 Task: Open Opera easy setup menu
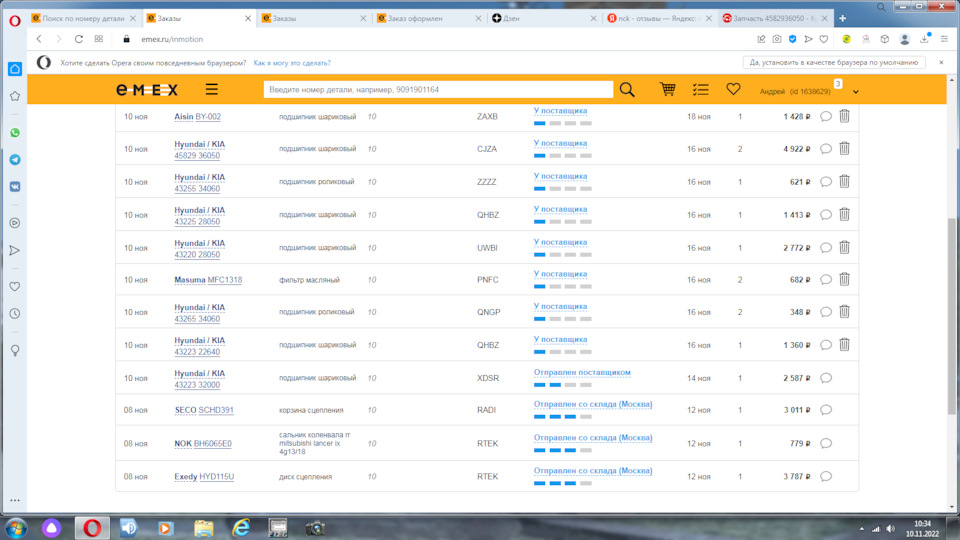click(944, 39)
